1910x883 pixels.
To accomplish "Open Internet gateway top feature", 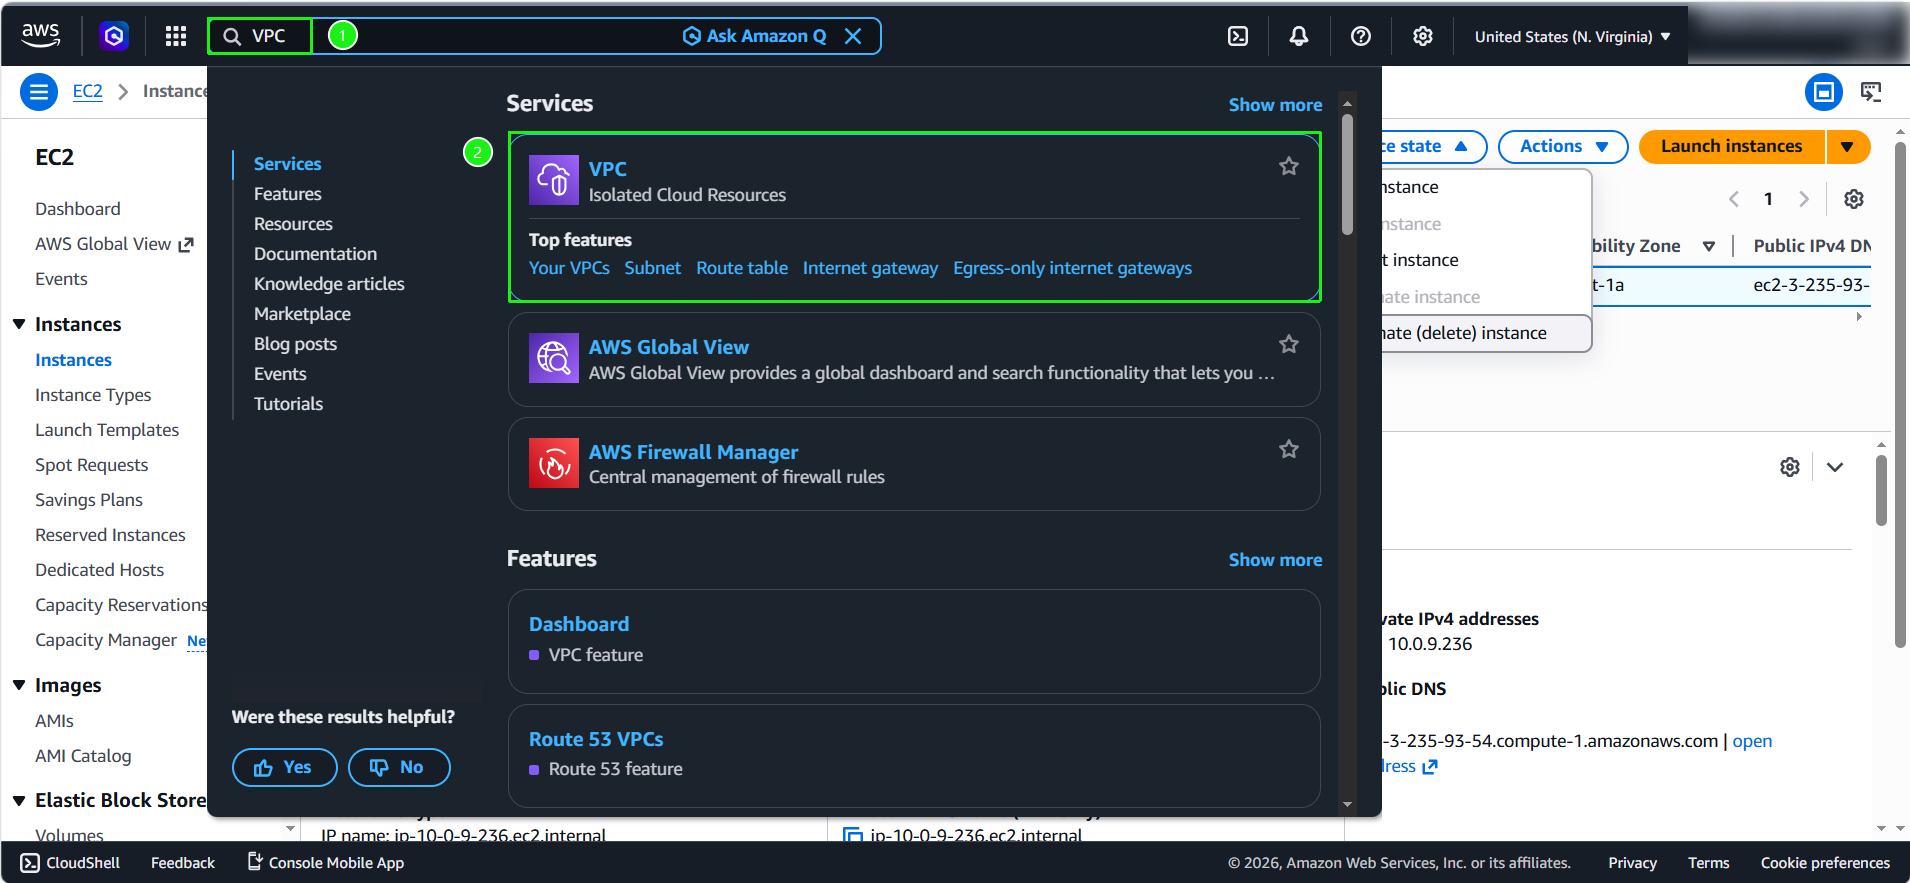I will click(870, 268).
